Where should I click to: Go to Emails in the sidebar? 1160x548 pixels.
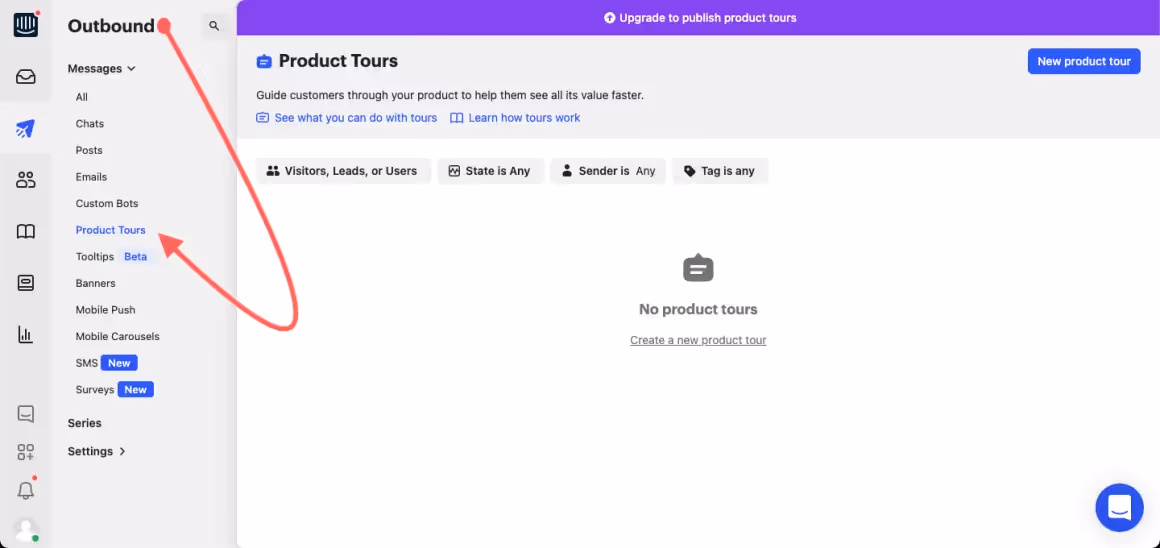click(x=91, y=177)
